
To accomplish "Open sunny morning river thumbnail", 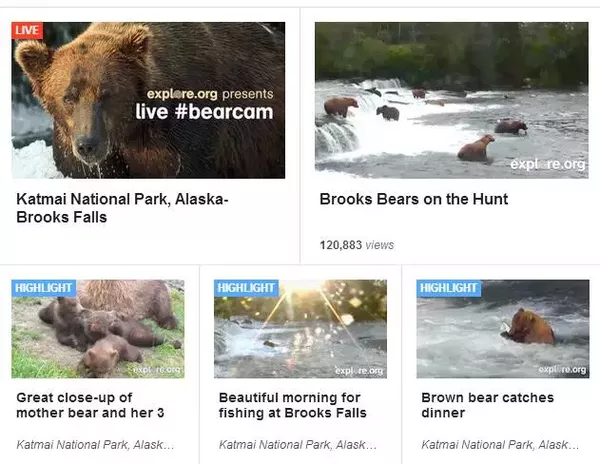I will click(300, 329).
